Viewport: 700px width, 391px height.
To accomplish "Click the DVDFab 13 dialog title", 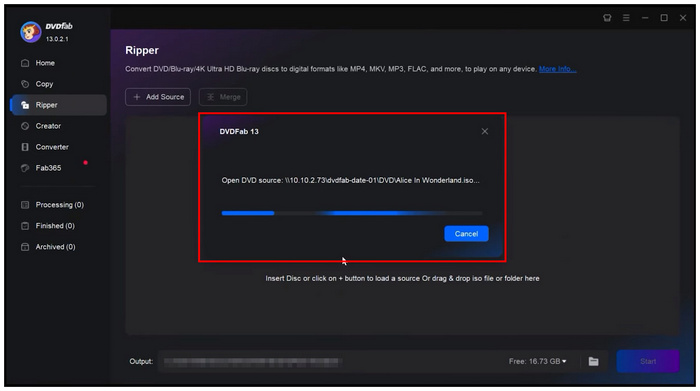I will [239, 132].
